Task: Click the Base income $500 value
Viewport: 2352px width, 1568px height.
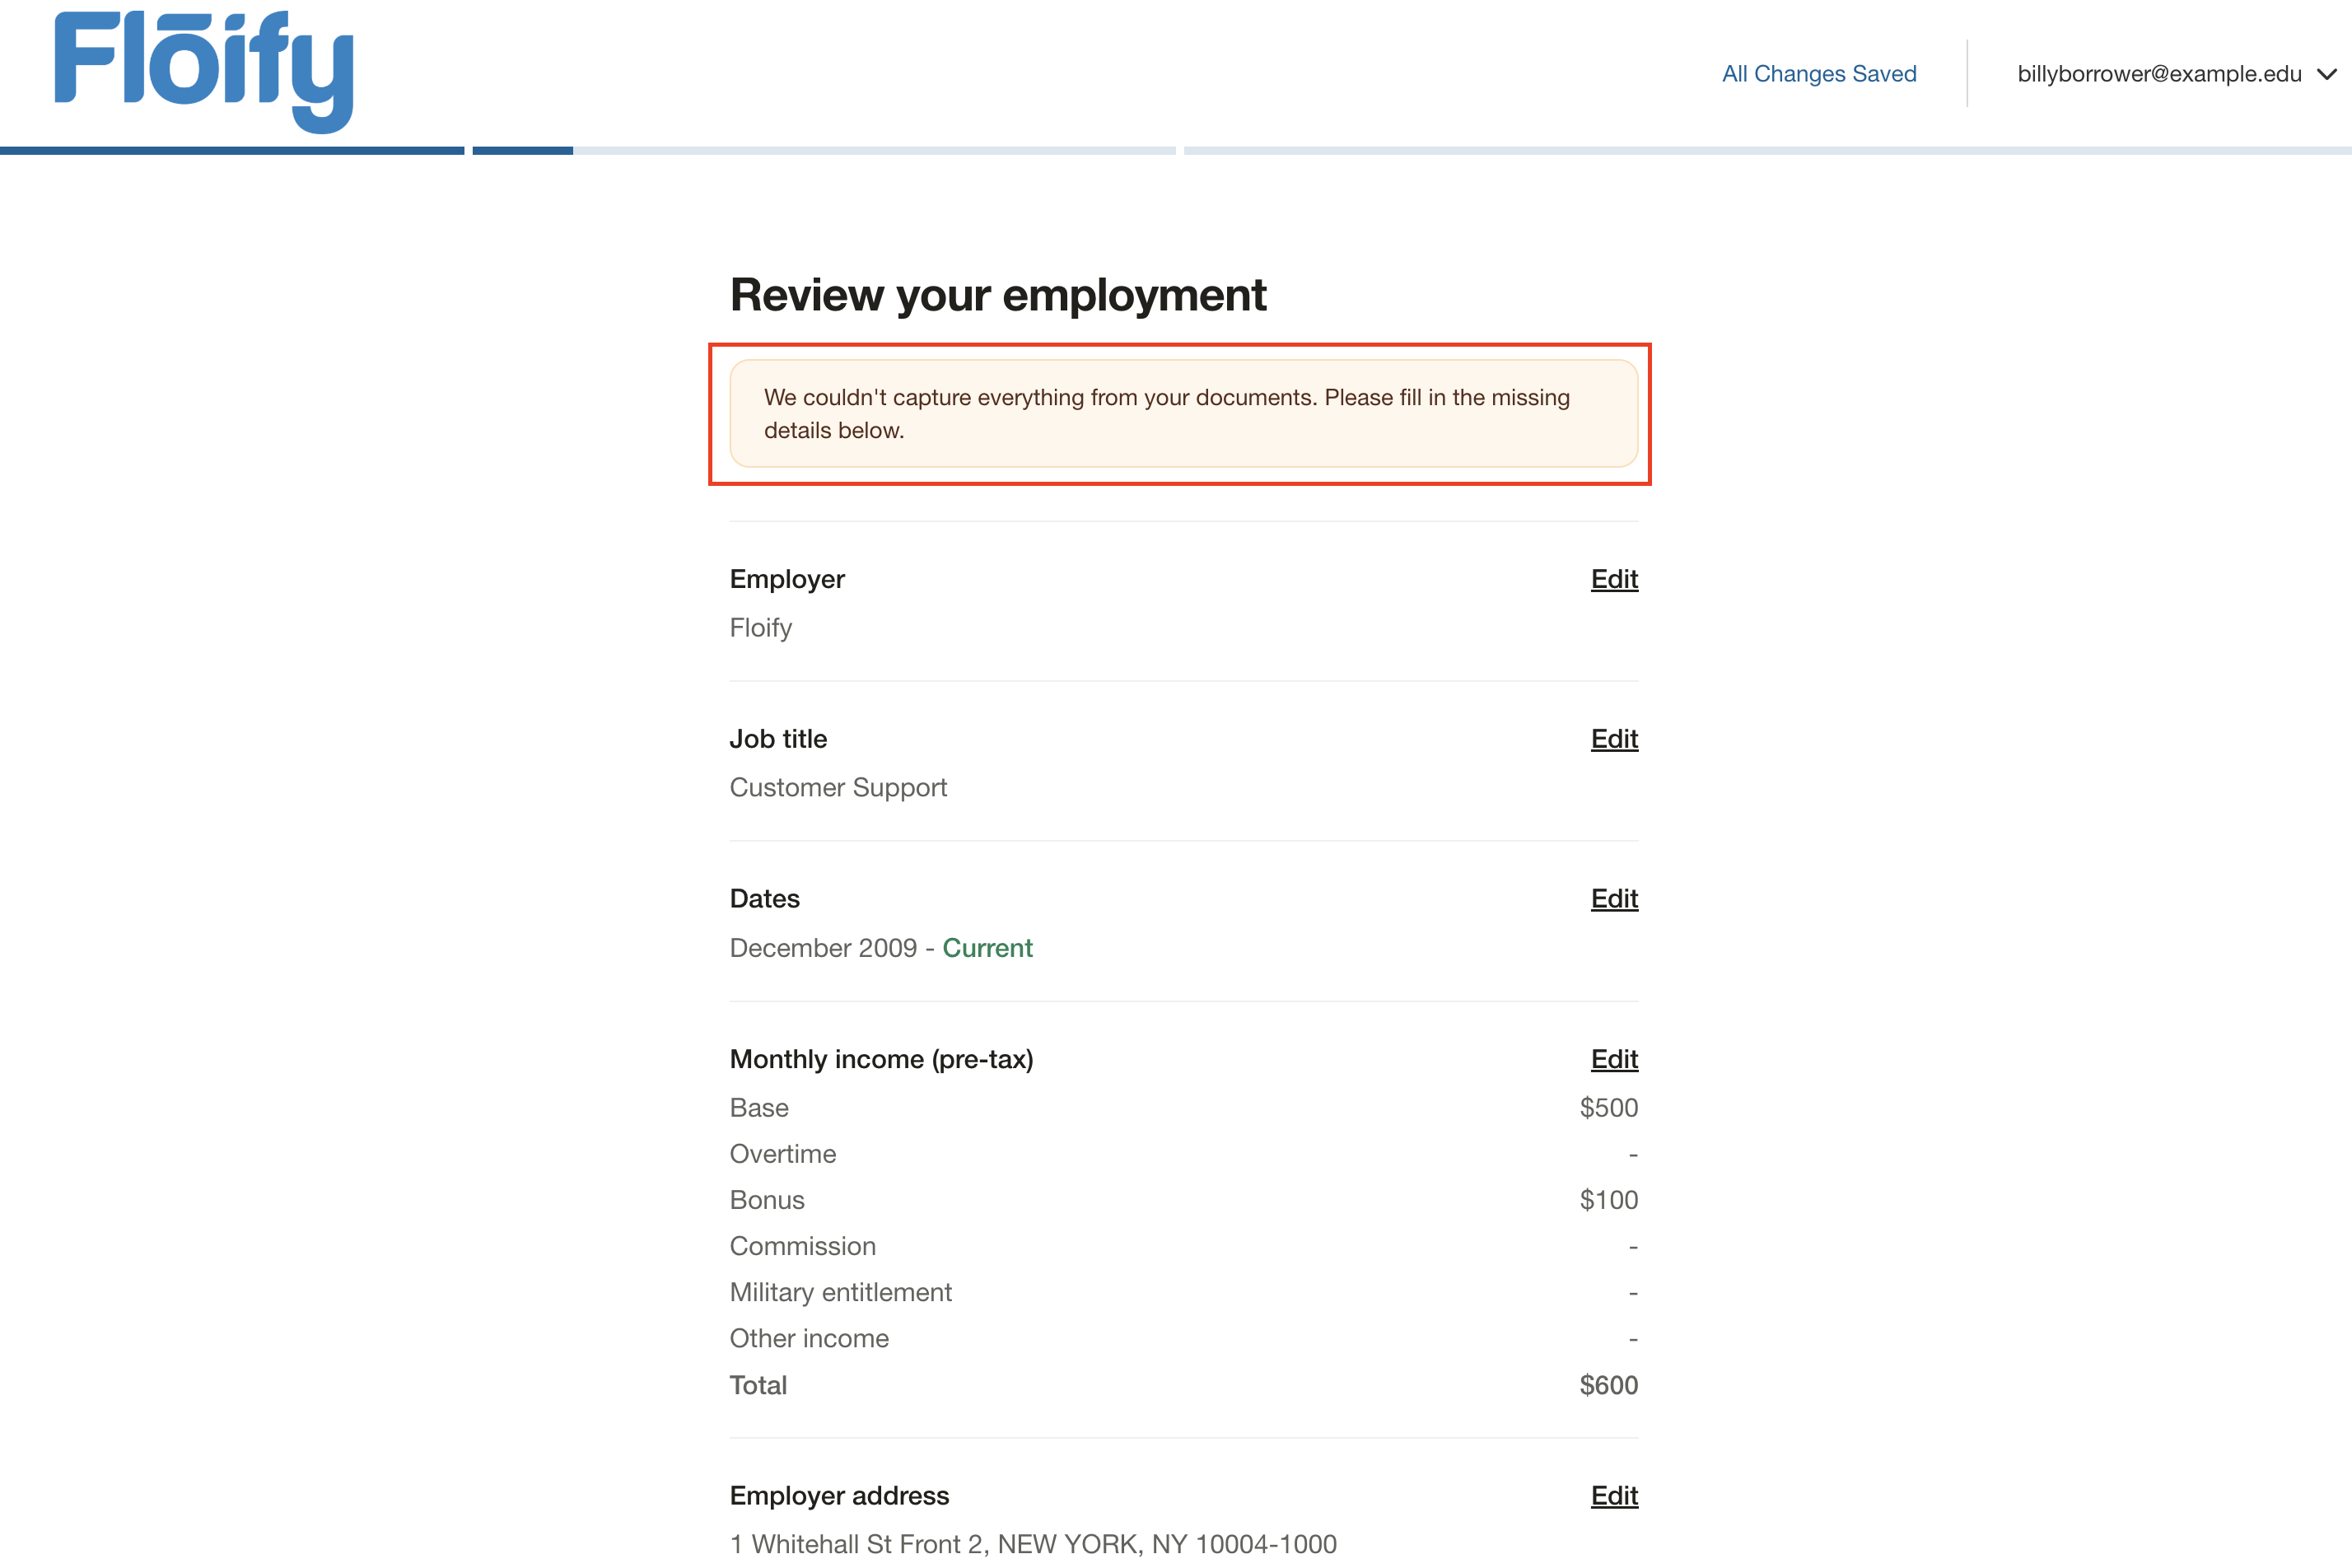Action: tap(1608, 1108)
